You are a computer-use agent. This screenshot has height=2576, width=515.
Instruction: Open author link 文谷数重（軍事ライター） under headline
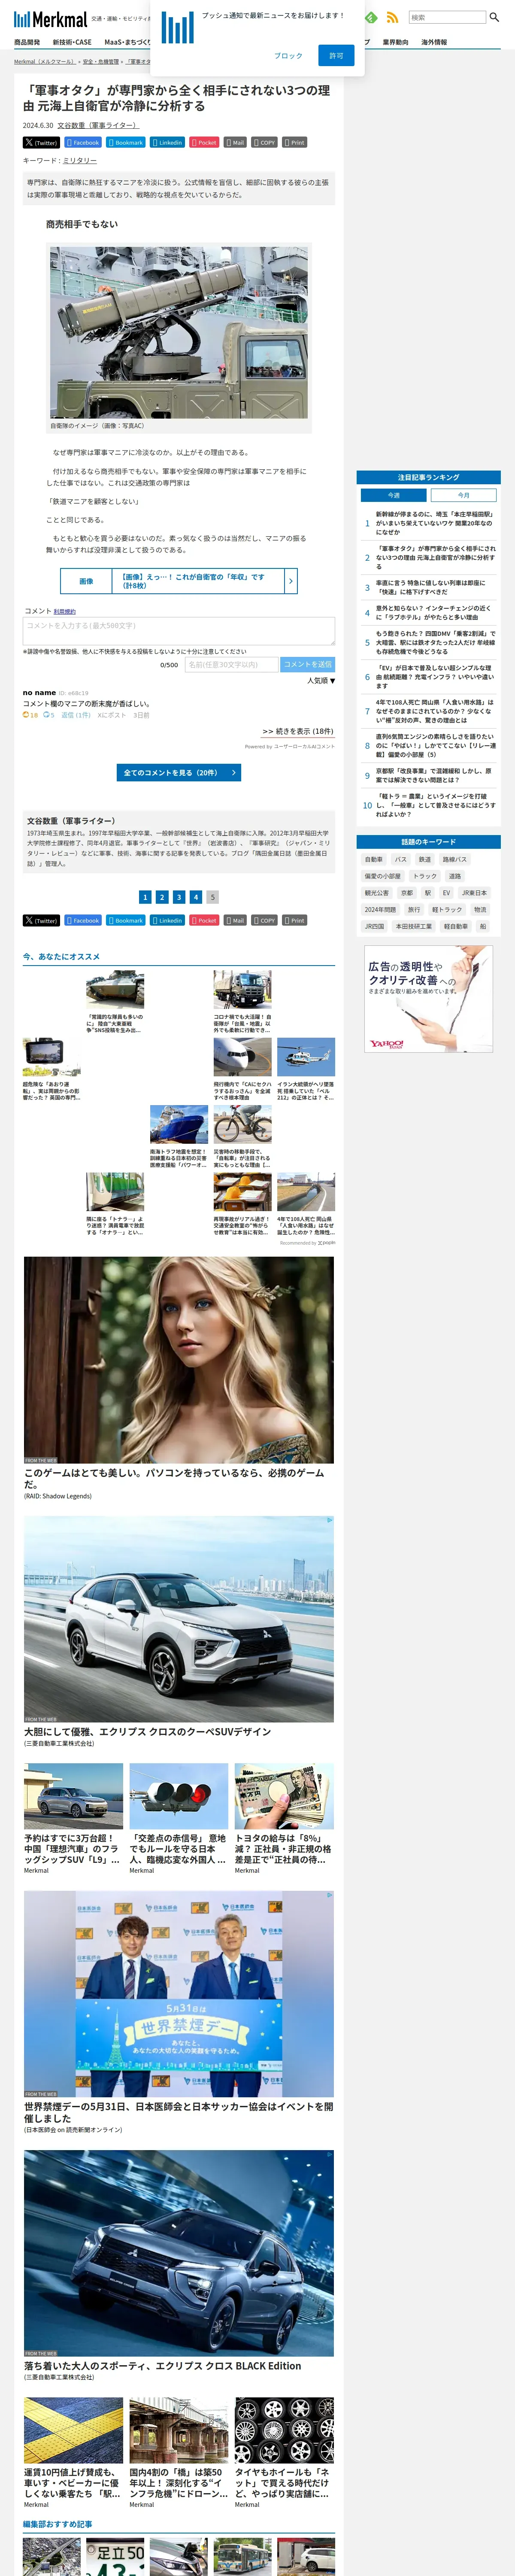point(97,125)
